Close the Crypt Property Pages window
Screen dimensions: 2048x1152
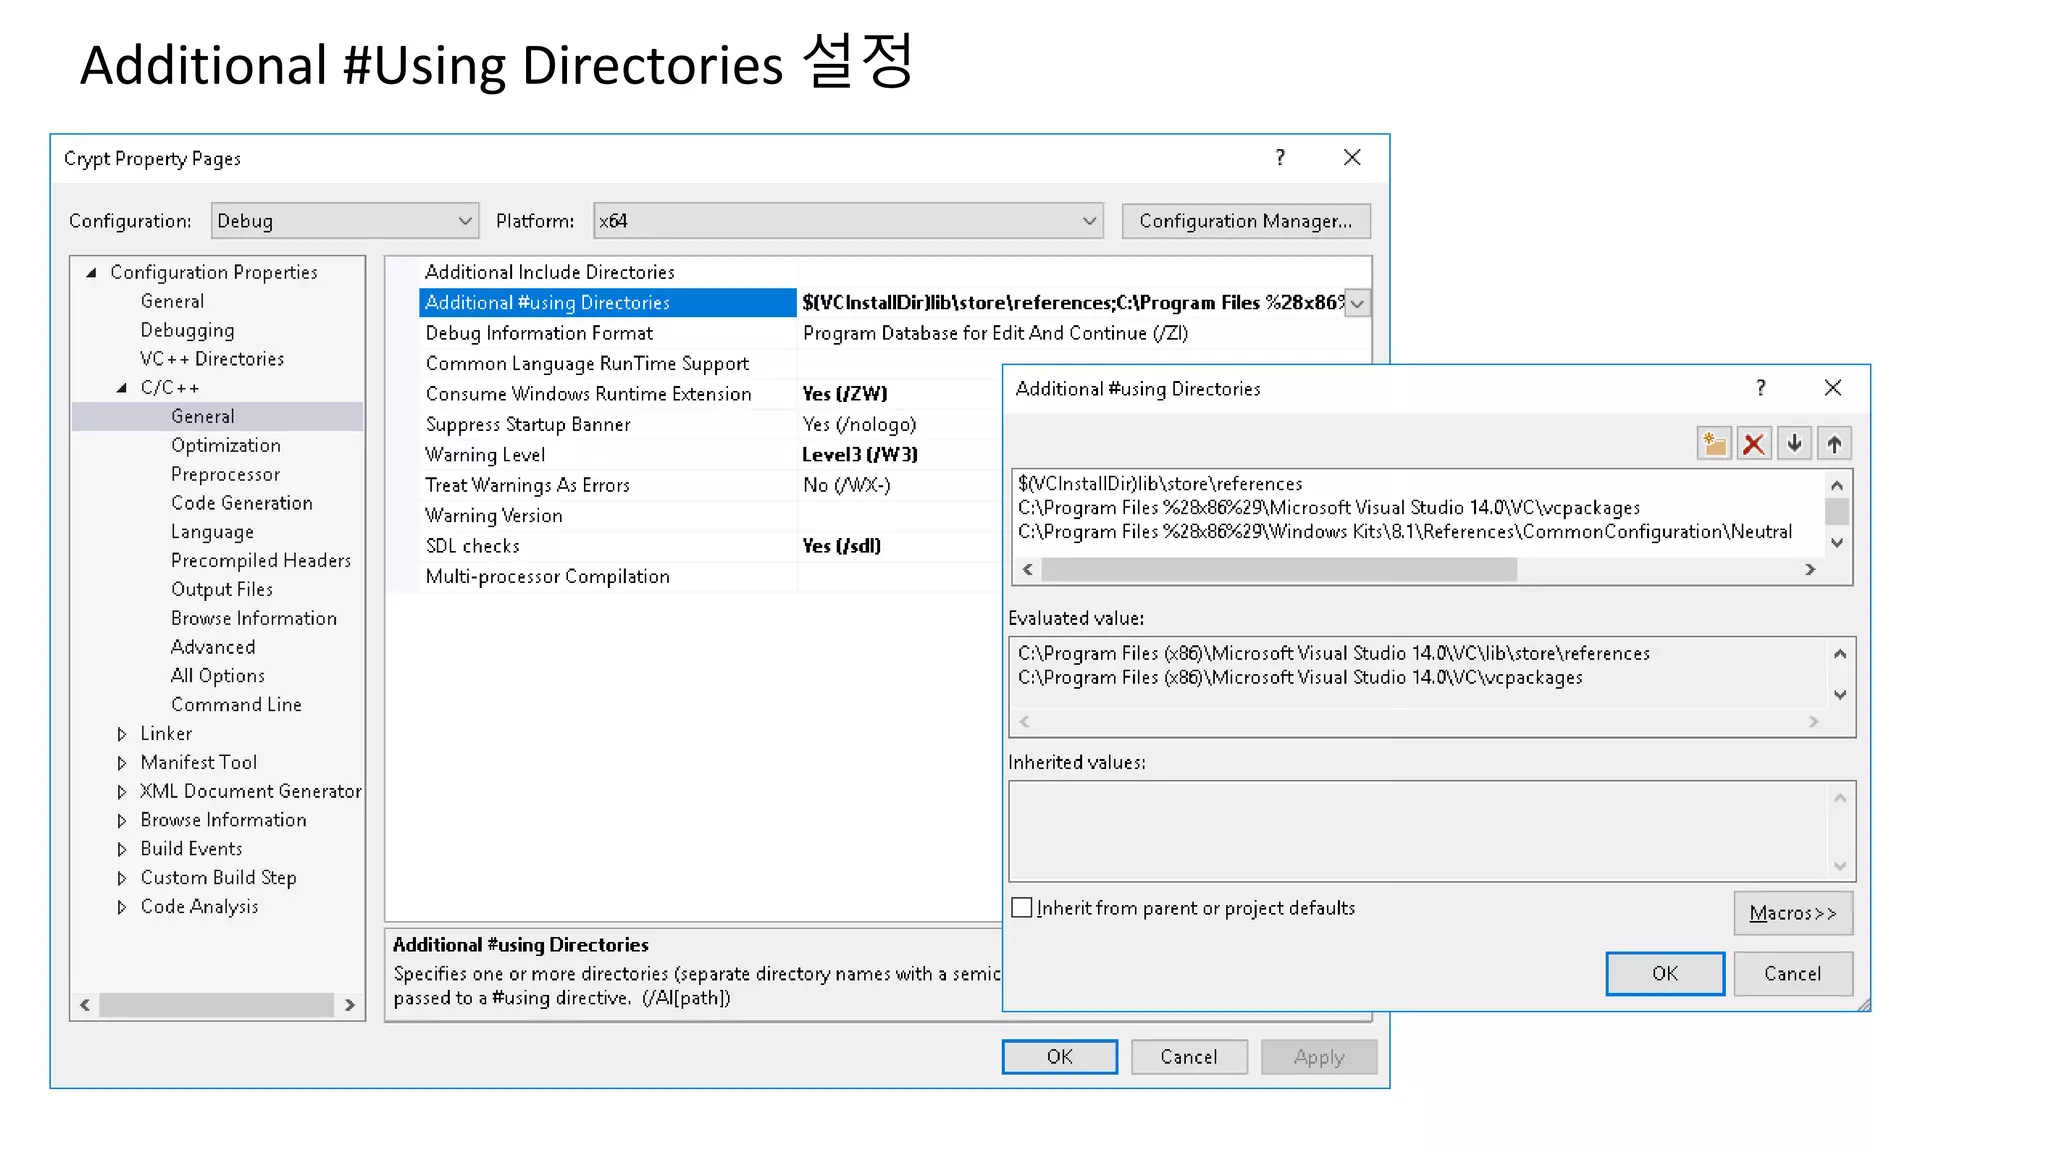[x=1352, y=158]
